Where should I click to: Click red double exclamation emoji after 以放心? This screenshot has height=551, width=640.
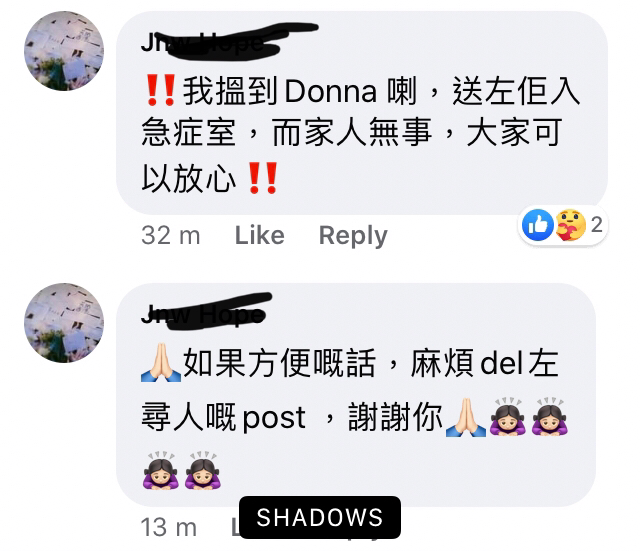tap(263, 178)
